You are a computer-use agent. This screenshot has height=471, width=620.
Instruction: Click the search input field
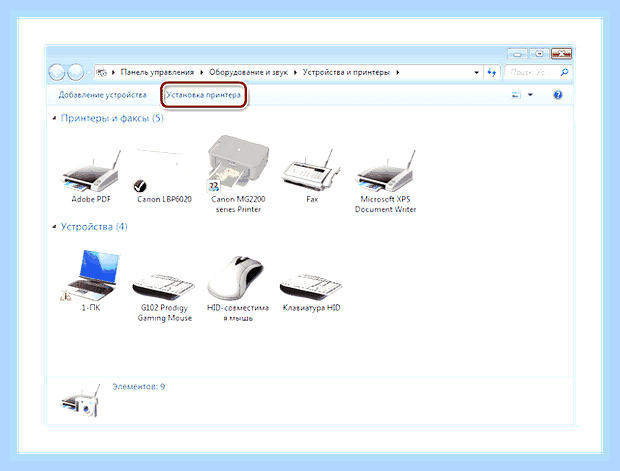(532, 72)
